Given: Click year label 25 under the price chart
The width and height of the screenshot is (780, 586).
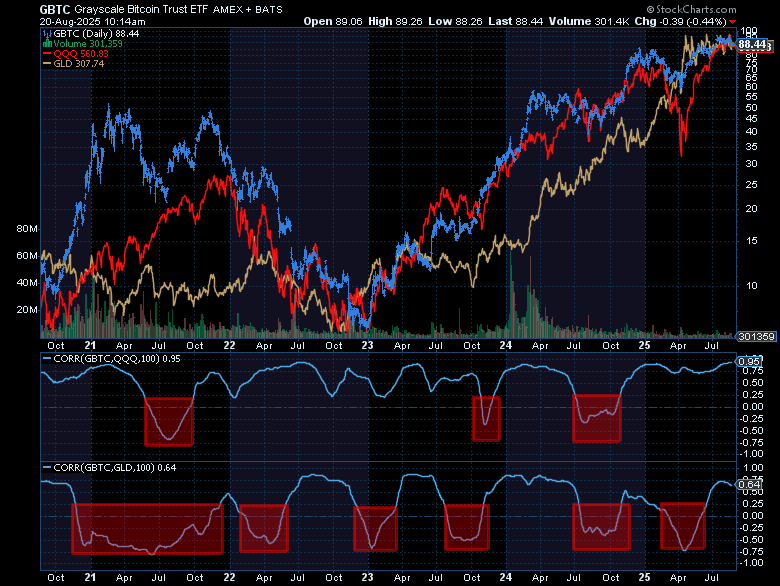Looking at the screenshot, I should [644, 346].
